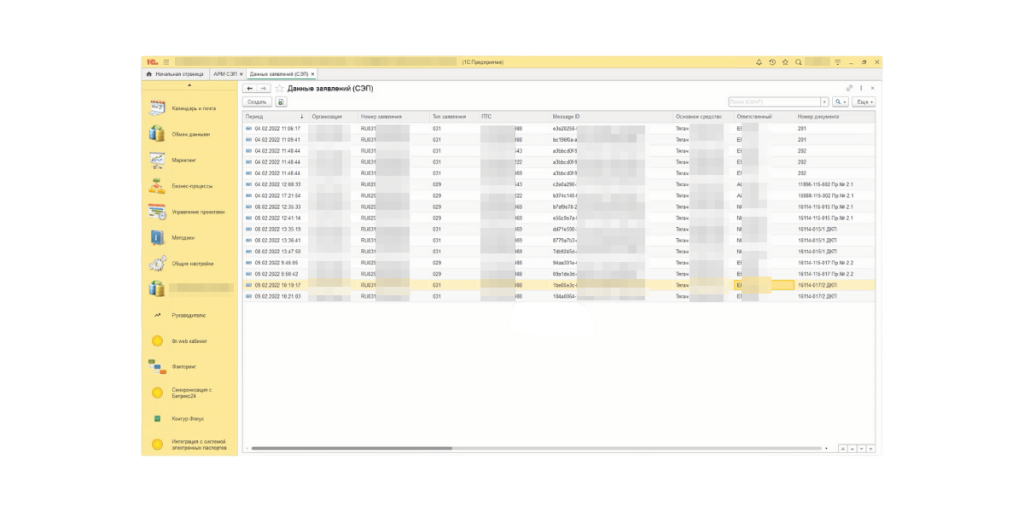This screenshot has width=1024, height=512.
Task: Open the Общие настройки gear section
Action: [x=190, y=264]
